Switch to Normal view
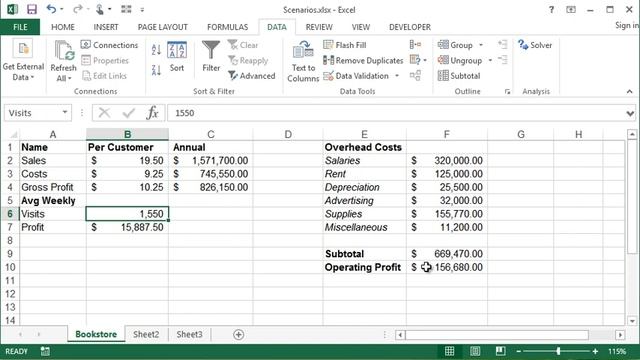640x360 pixels. coord(449,351)
